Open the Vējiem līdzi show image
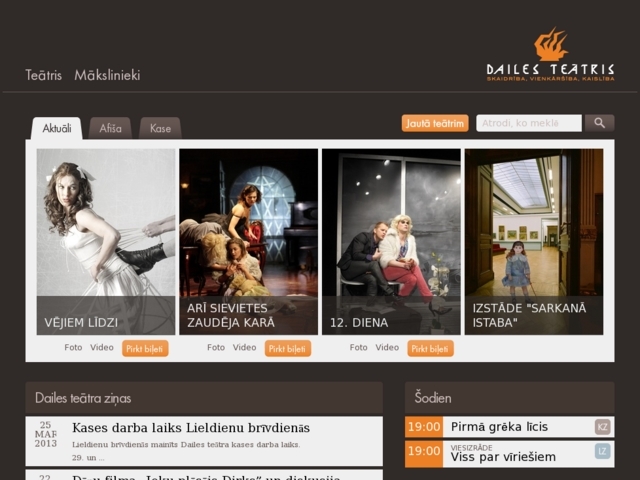The height and width of the screenshot is (480, 640). 106,242
